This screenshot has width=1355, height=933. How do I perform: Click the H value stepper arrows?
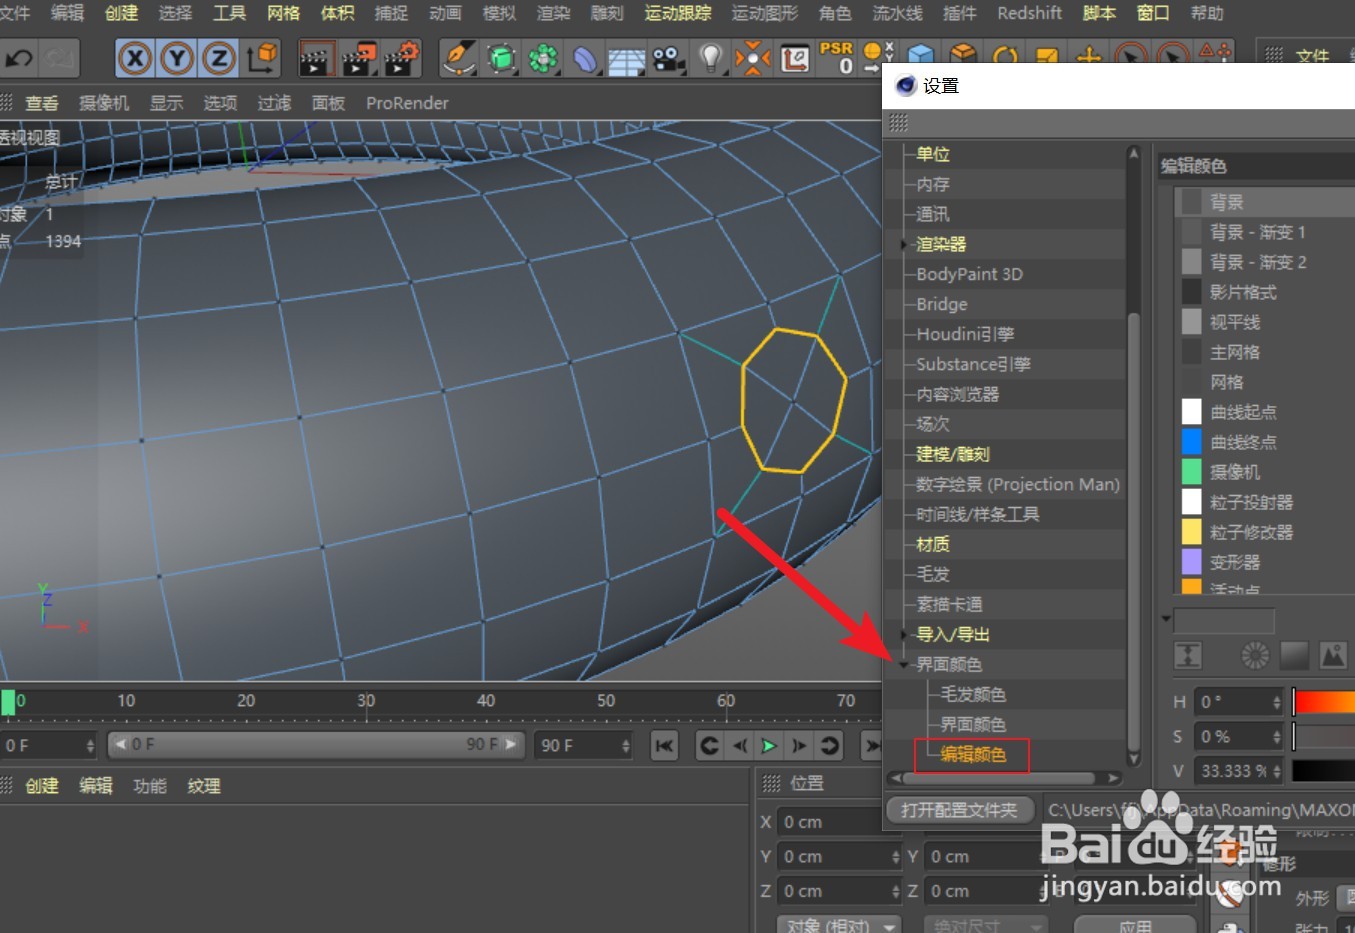click(x=1276, y=702)
